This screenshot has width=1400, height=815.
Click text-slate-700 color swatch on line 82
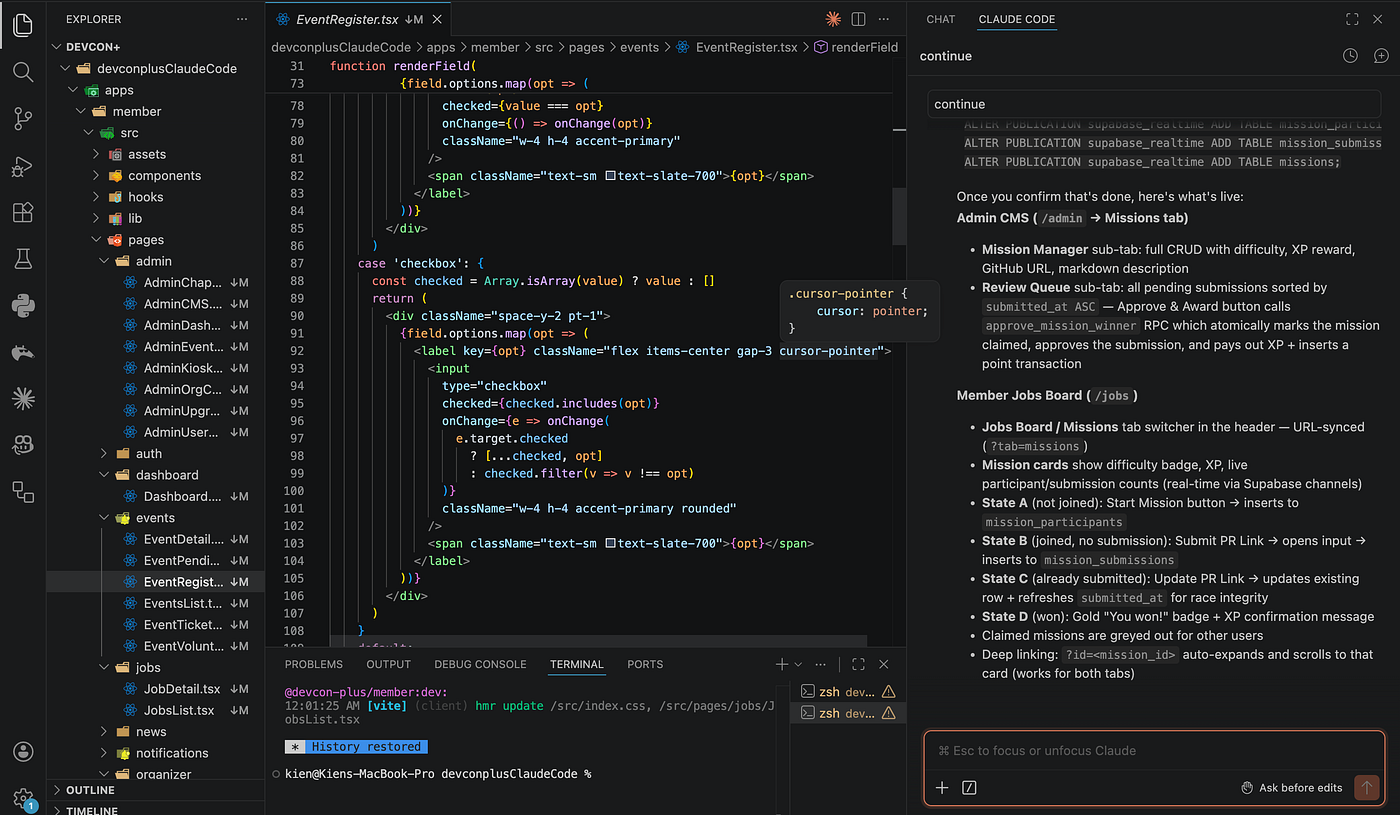[610, 176]
